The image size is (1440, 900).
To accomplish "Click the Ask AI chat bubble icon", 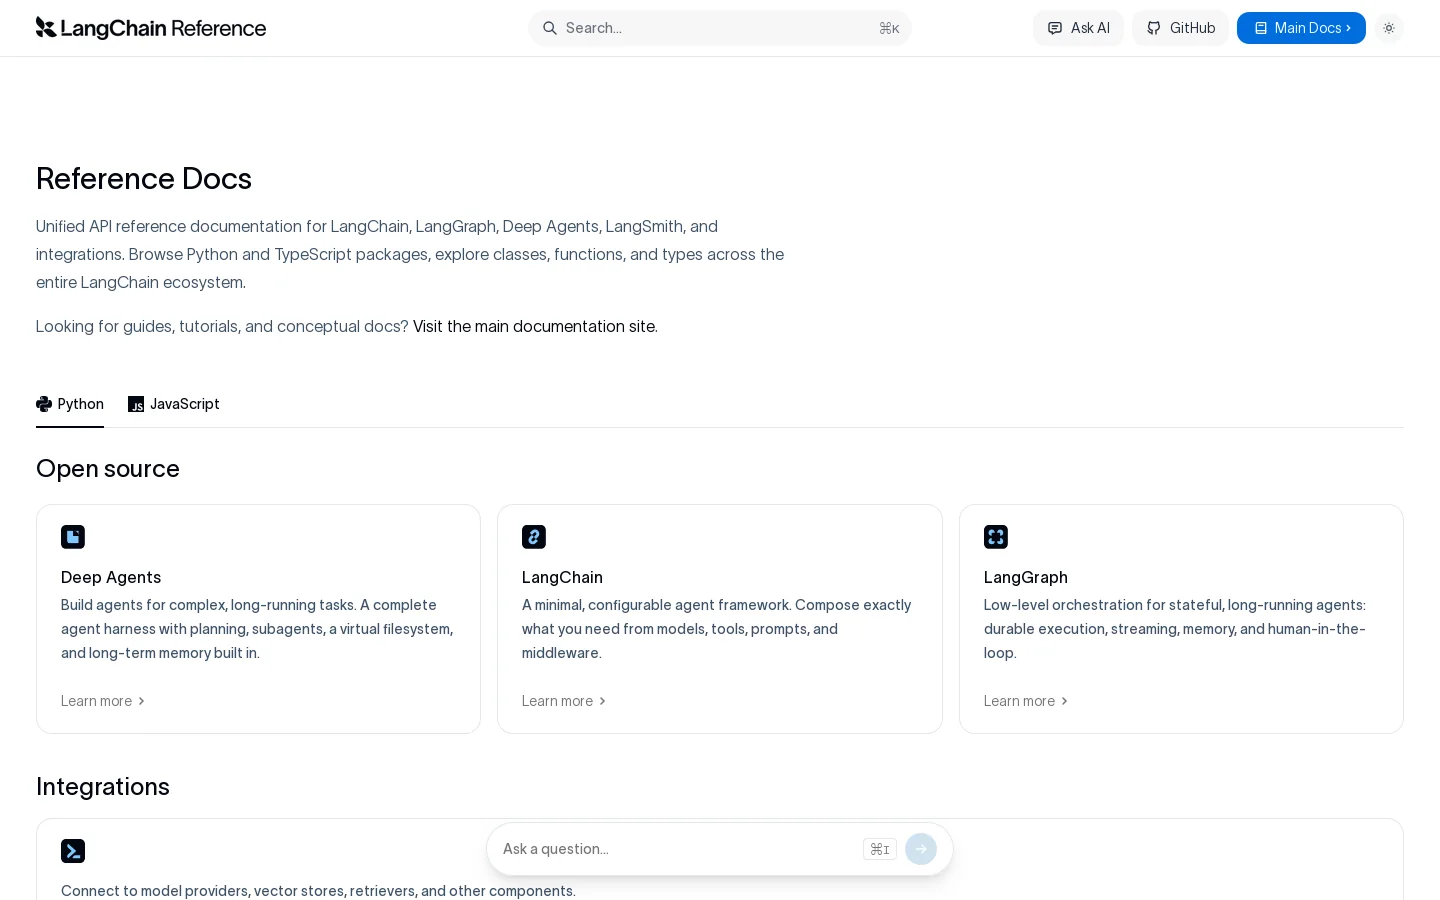I will coord(1055,28).
